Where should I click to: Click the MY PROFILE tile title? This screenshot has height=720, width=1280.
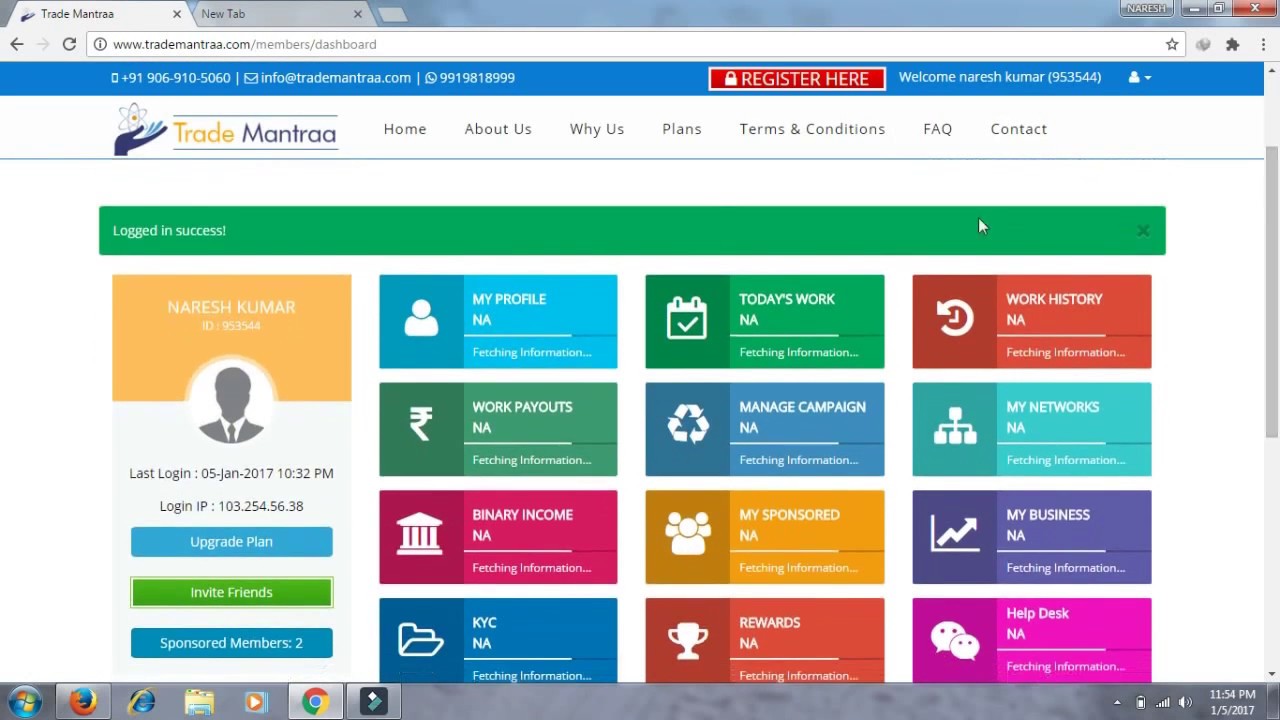tap(509, 299)
